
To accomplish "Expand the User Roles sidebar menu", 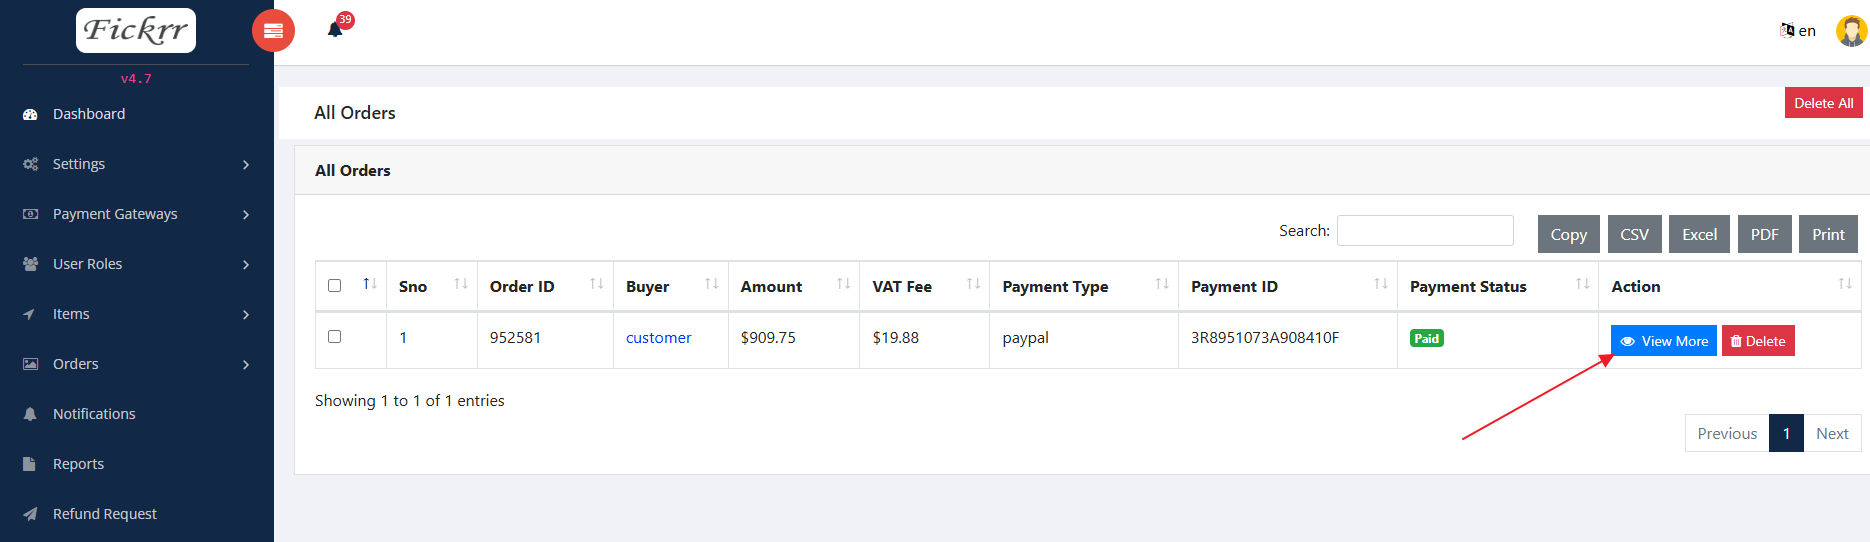I will [x=136, y=264].
